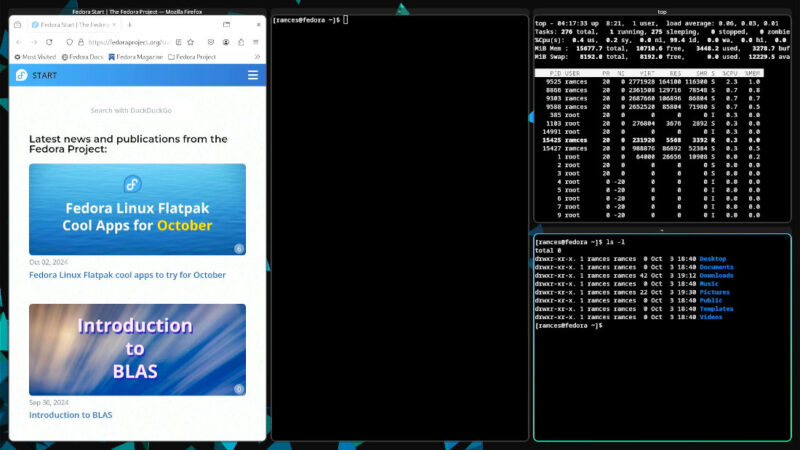Click comment count badge on BLAS image
The width and height of the screenshot is (800, 450).
[238, 389]
